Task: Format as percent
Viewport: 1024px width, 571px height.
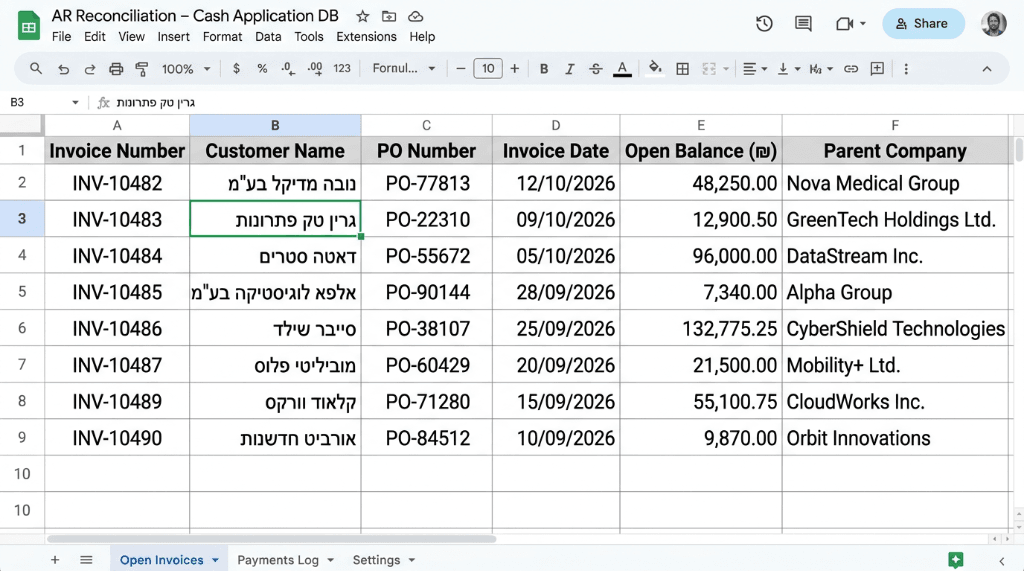Action: click(262, 69)
